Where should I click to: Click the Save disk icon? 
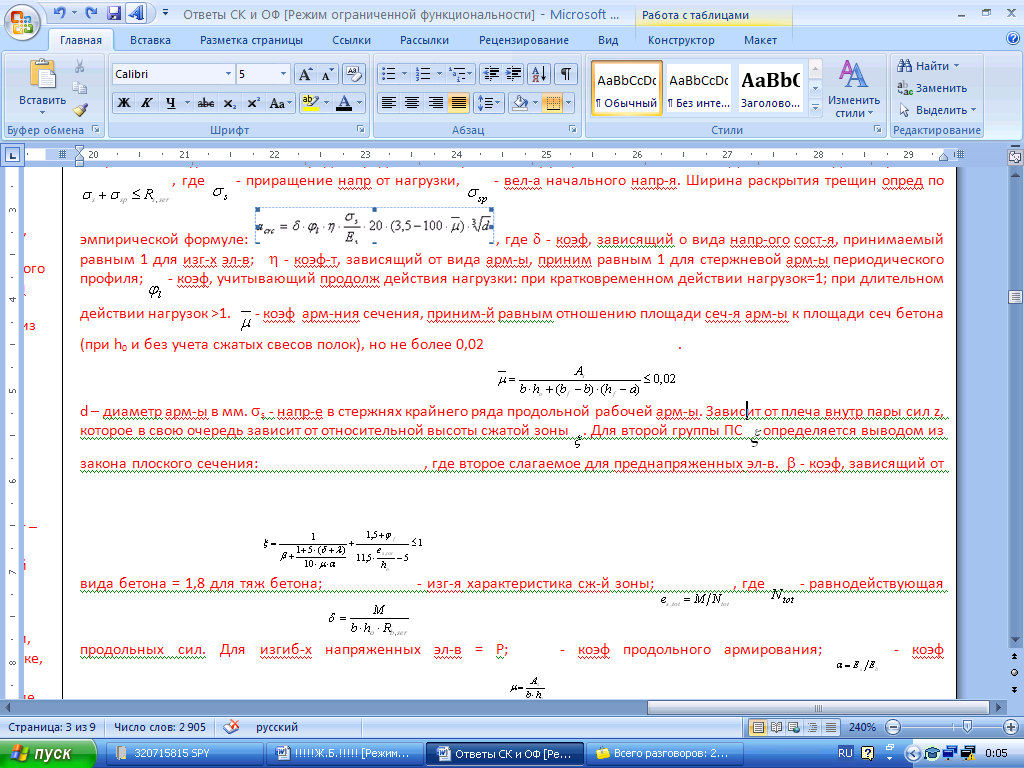coord(114,13)
